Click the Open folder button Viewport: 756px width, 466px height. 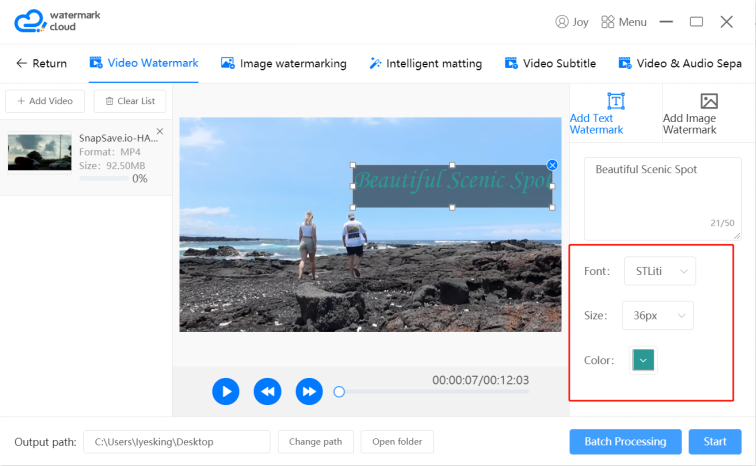(x=397, y=442)
